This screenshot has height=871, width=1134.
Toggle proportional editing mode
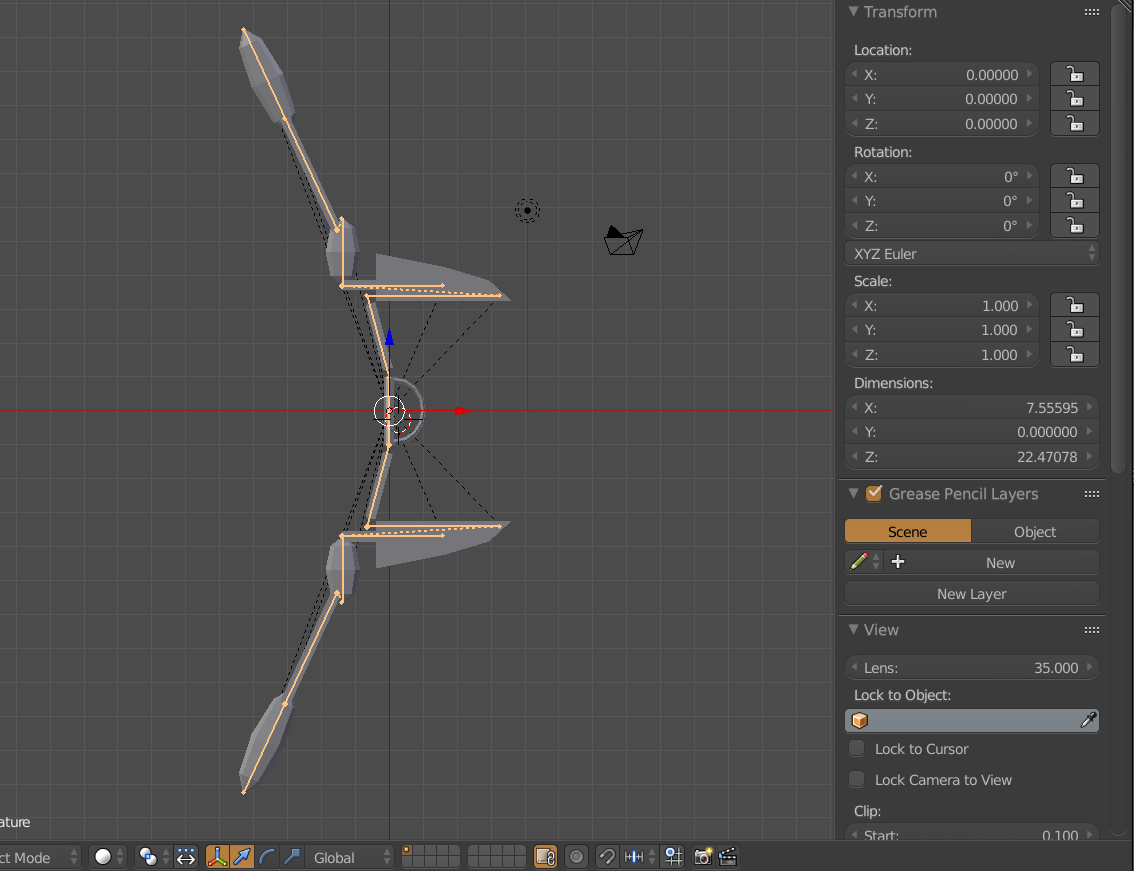pos(576,857)
